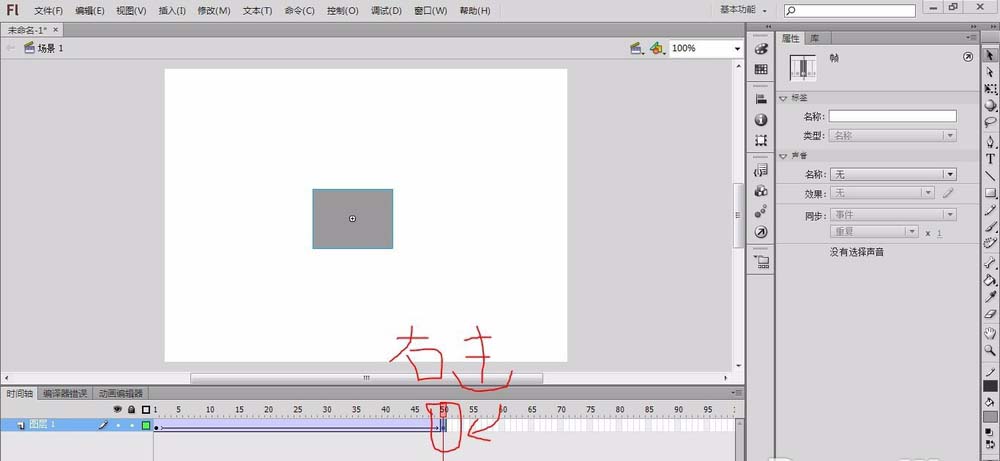This screenshot has width=1000, height=461.
Task: Select the Eyedropper tool
Action: coord(990,296)
